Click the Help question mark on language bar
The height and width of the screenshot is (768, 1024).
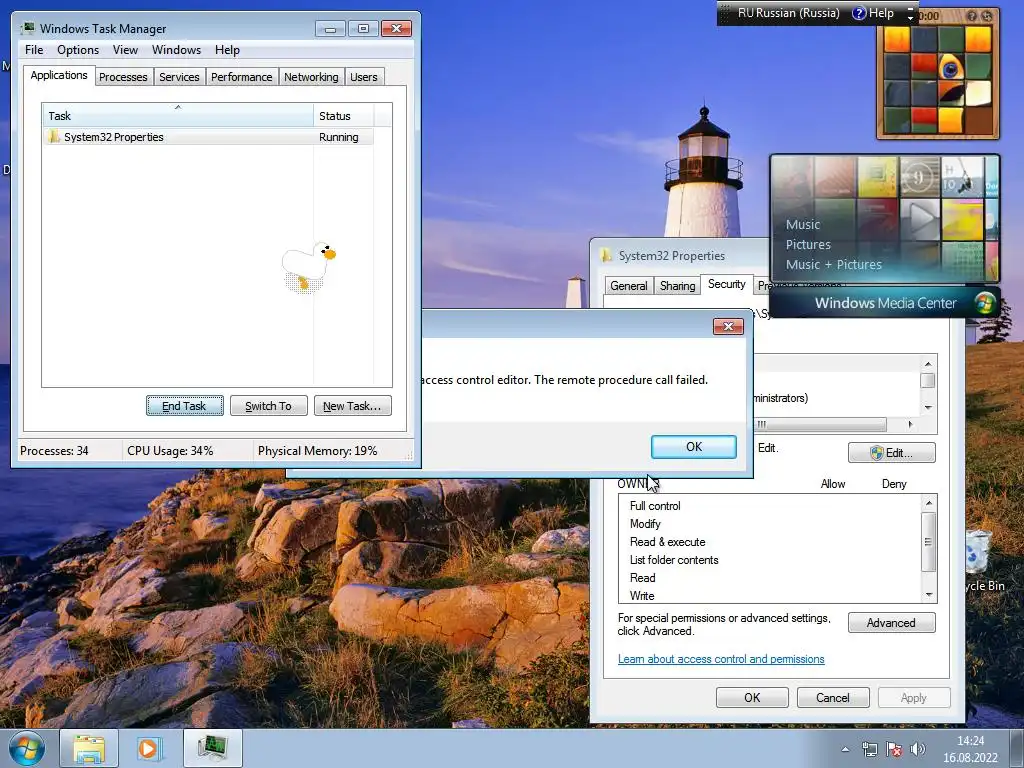pos(859,12)
